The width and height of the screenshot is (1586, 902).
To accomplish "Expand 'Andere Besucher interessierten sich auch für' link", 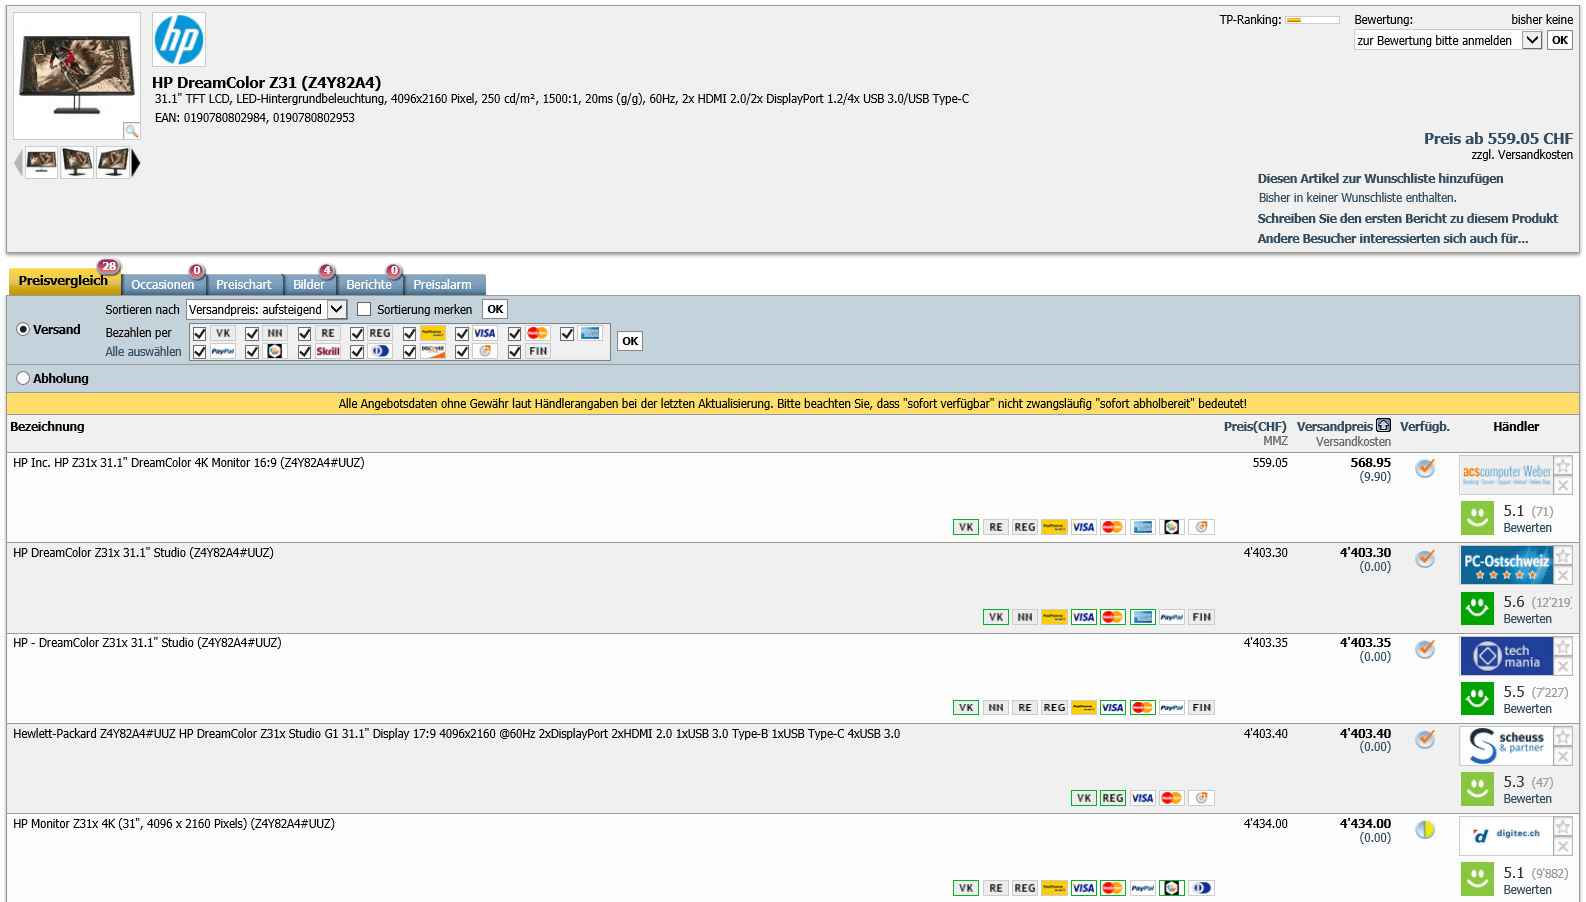I will coord(1392,239).
